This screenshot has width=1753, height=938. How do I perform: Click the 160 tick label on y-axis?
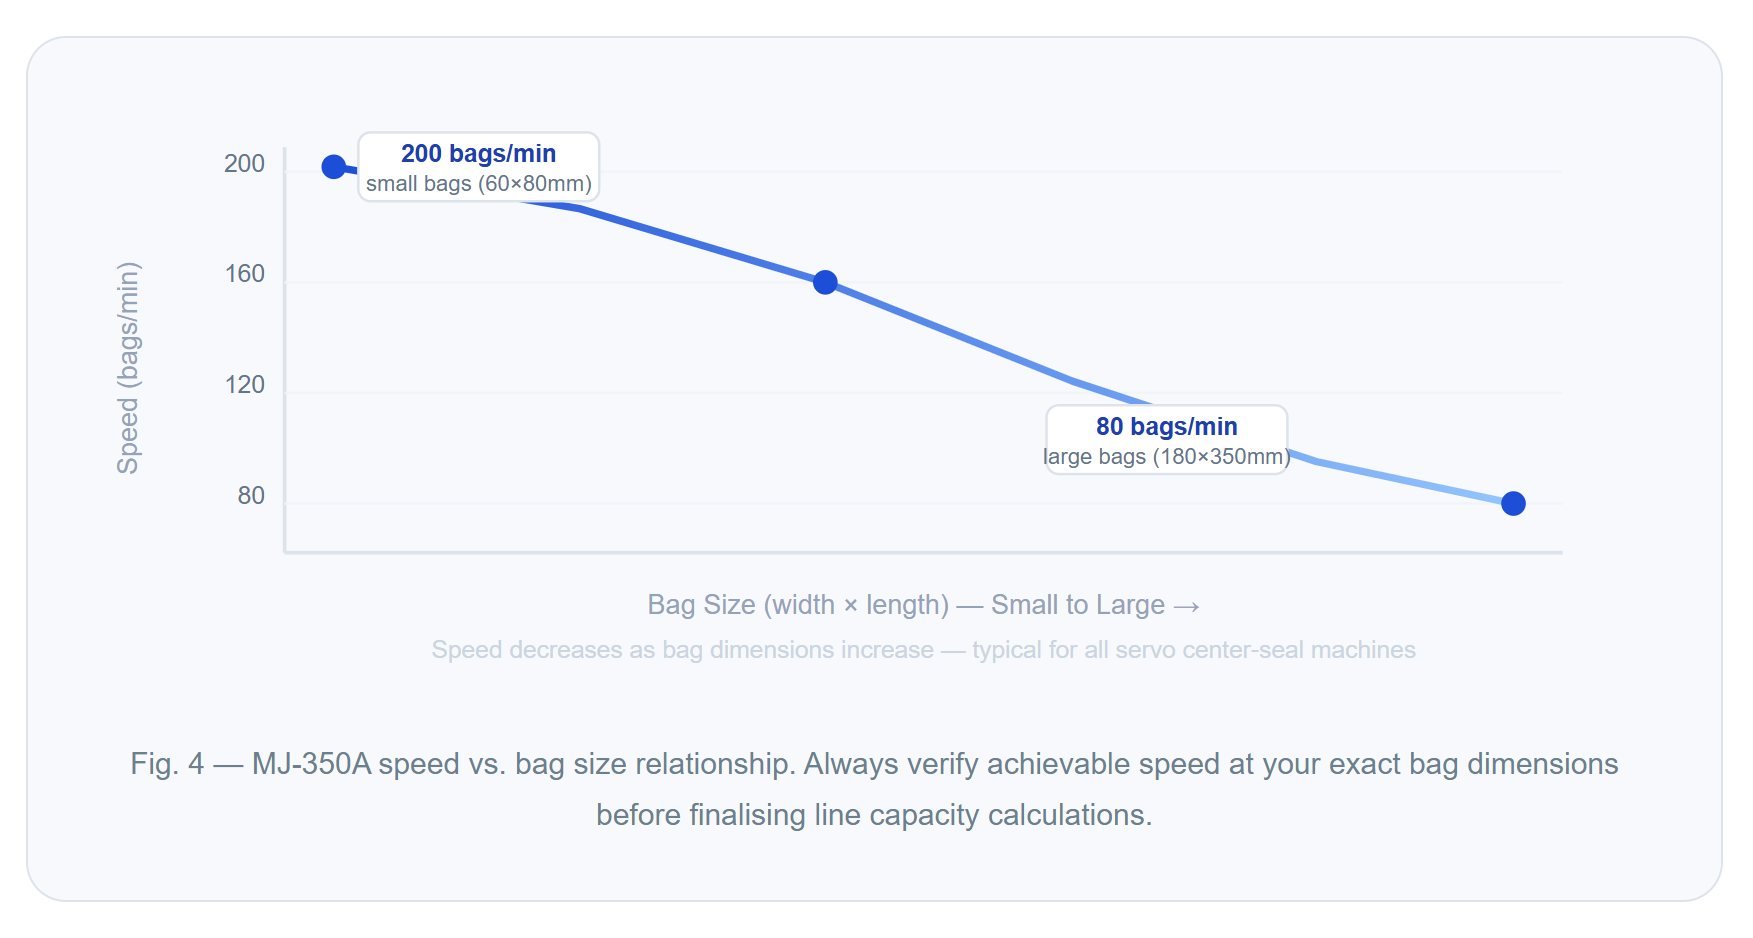point(244,274)
